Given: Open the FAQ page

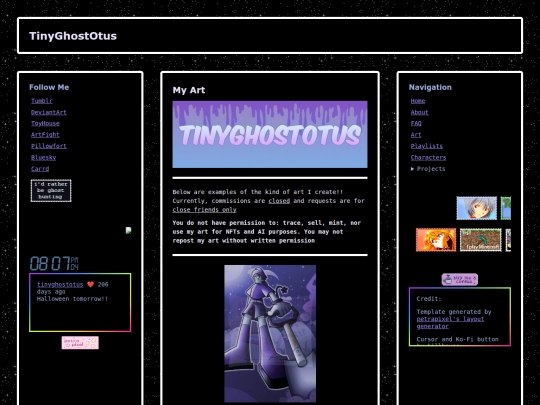Looking at the screenshot, I should pyautogui.click(x=416, y=123).
